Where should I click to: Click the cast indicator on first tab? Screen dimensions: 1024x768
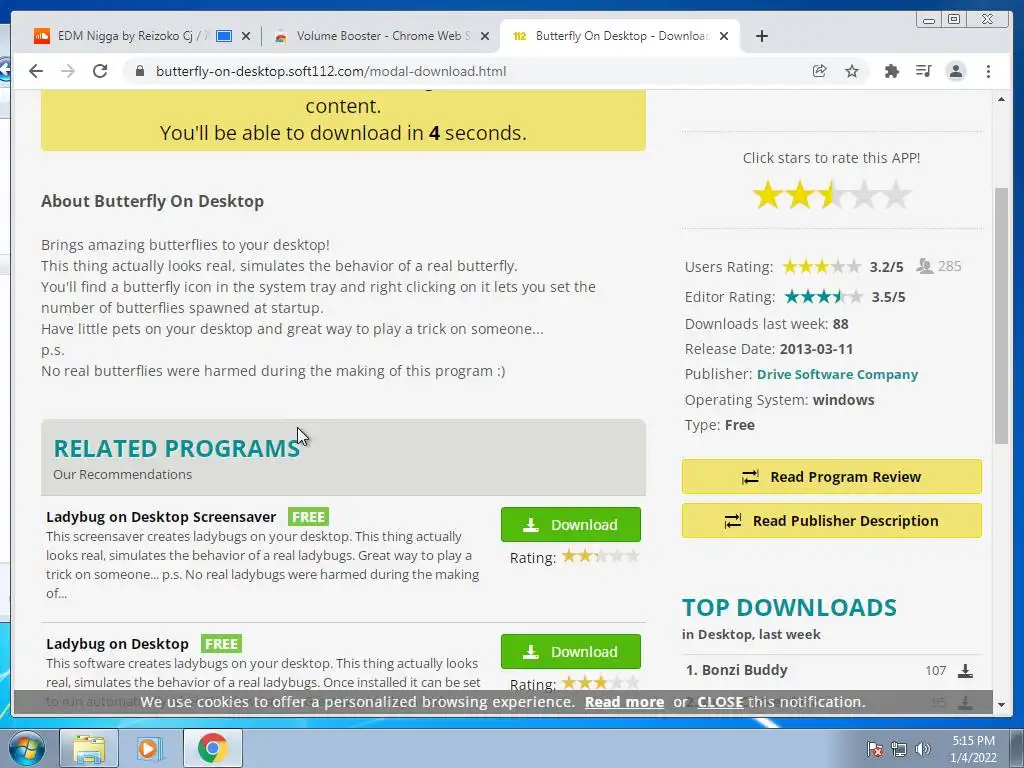(x=224, y=36)
